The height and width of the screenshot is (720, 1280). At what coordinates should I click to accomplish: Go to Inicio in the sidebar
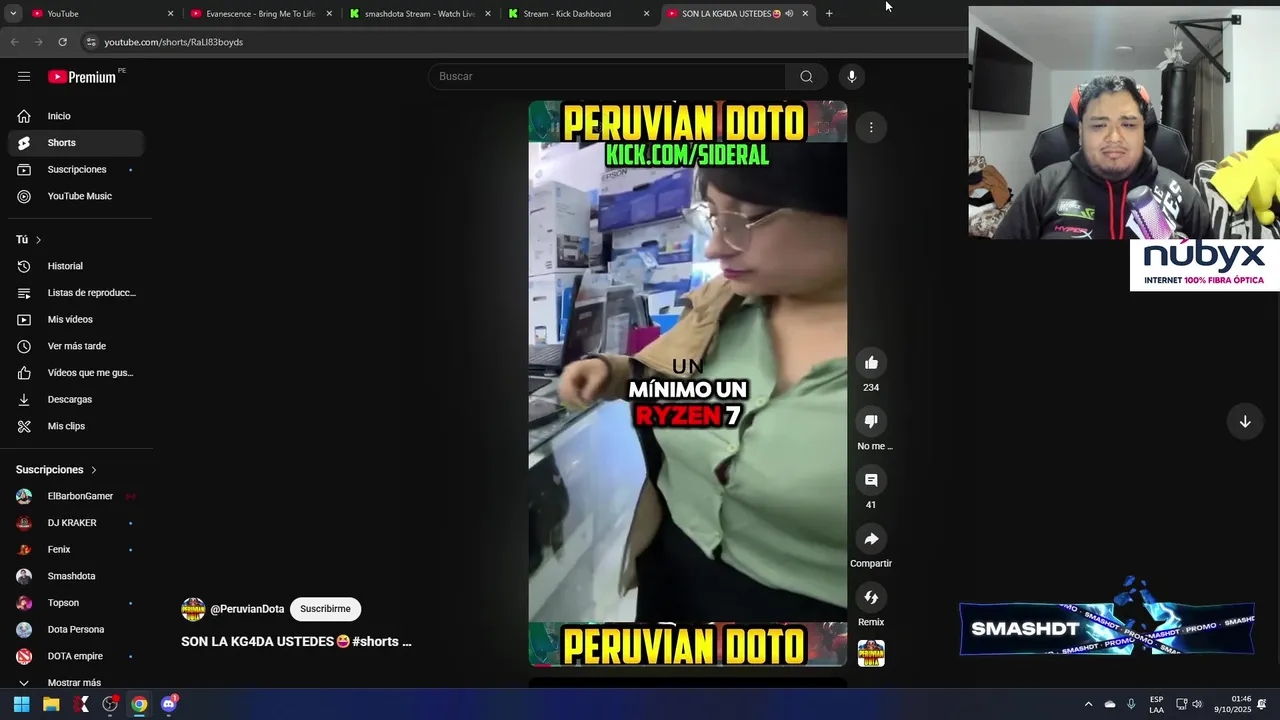click(76, 116)
